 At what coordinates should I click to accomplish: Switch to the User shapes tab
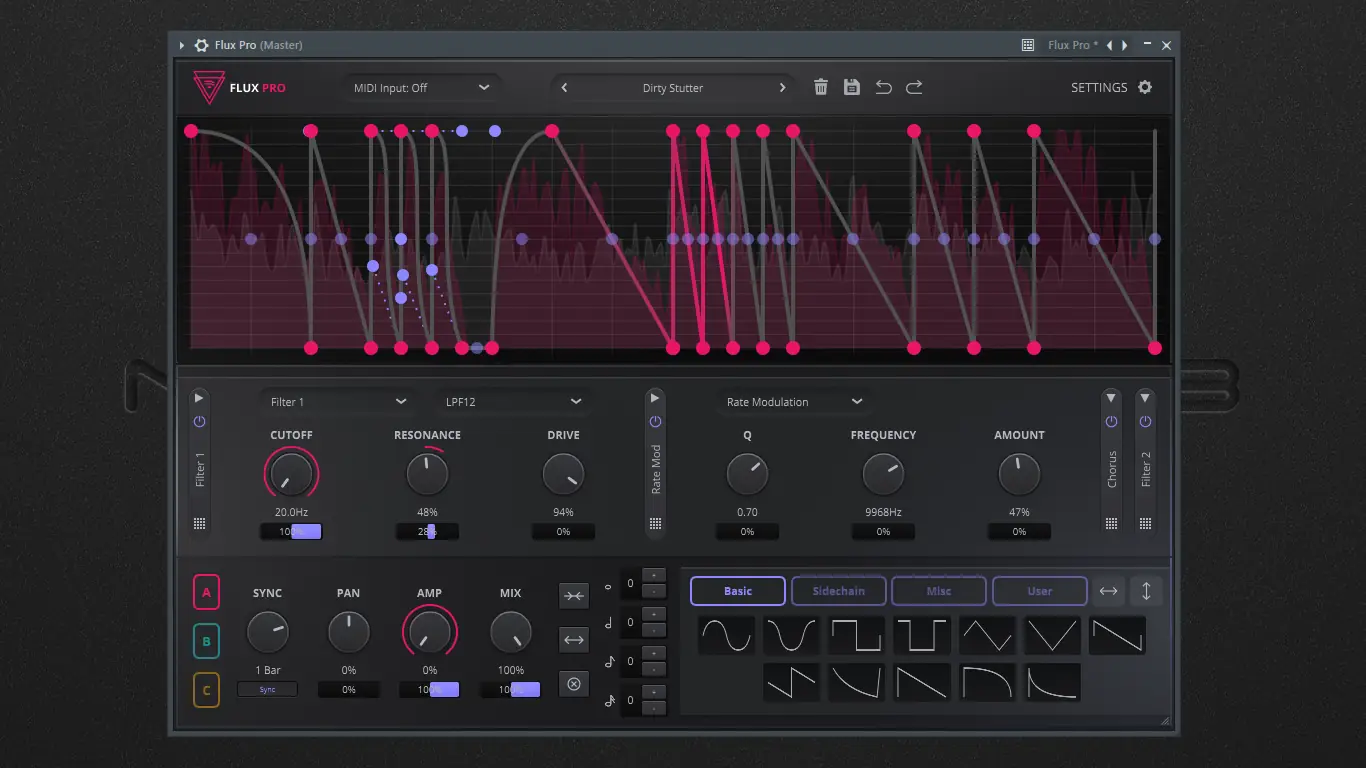pos(1039,590)
